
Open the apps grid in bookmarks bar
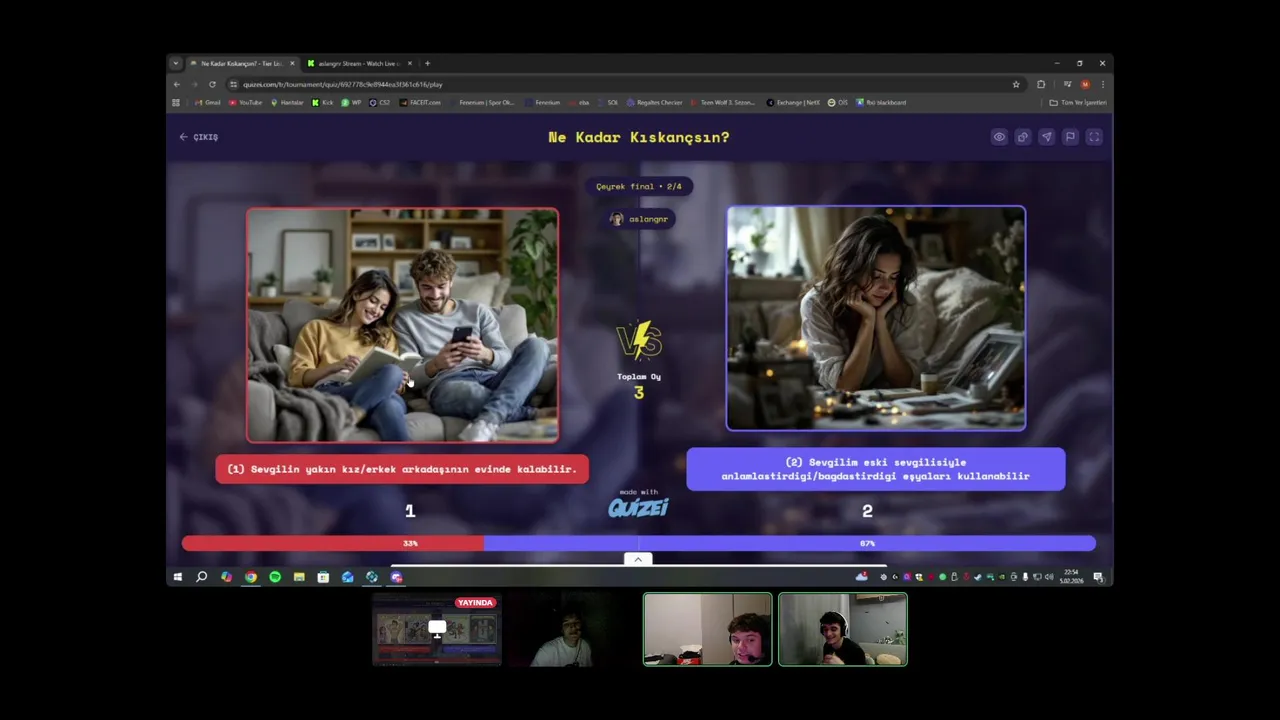tap(176, 102)
